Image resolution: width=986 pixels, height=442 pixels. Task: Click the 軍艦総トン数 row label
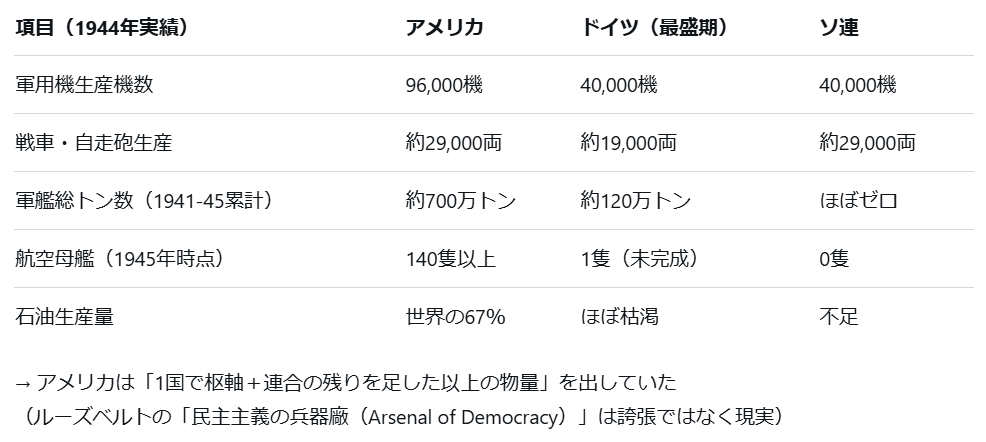[x=144, y=201]
